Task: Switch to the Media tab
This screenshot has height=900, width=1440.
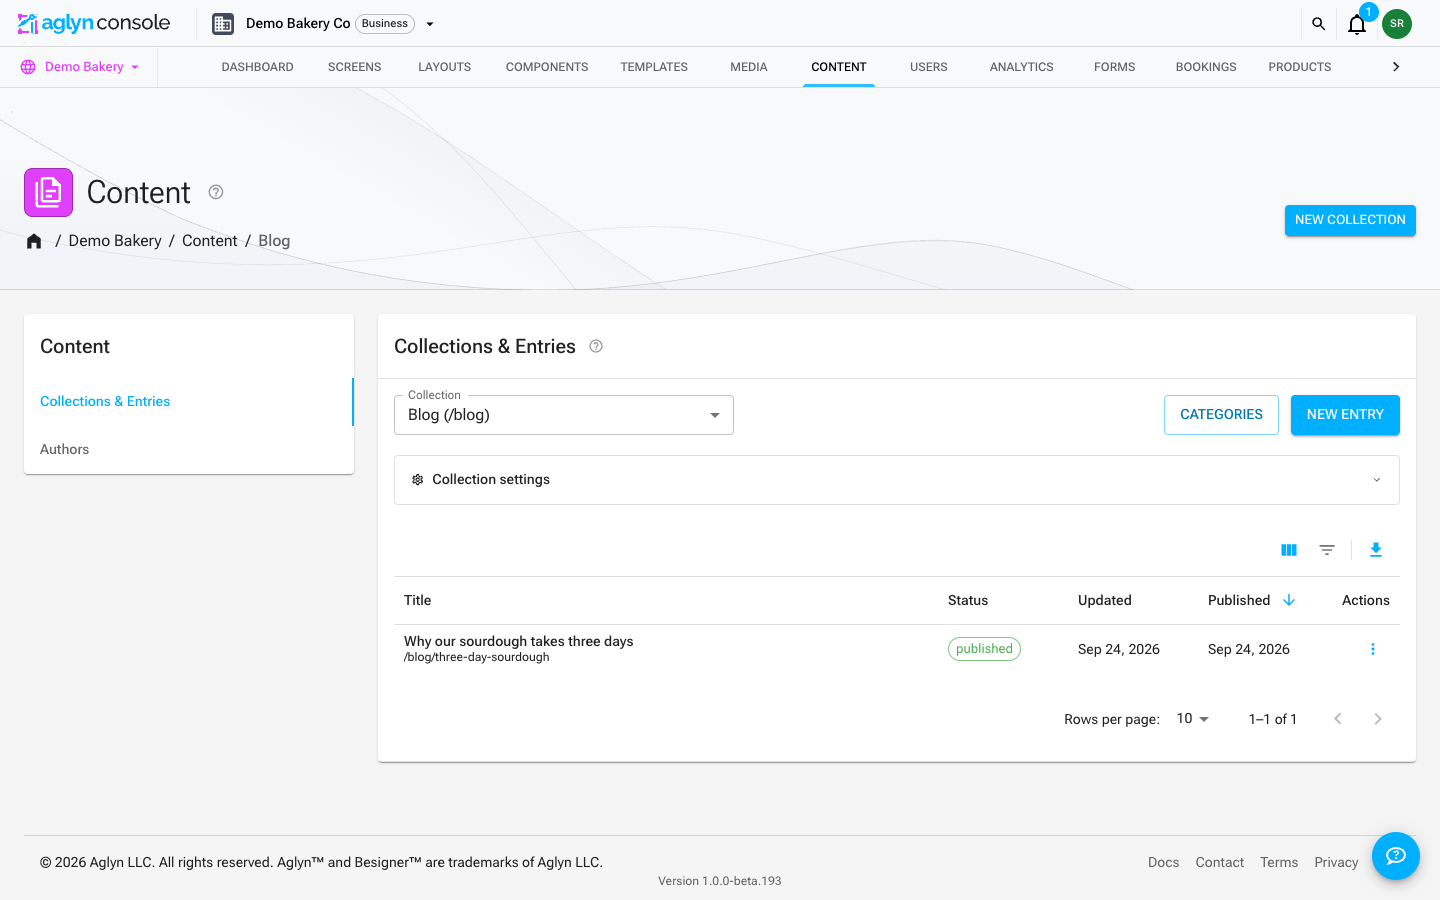Action: pyautogui.click(x=749, y=67)
